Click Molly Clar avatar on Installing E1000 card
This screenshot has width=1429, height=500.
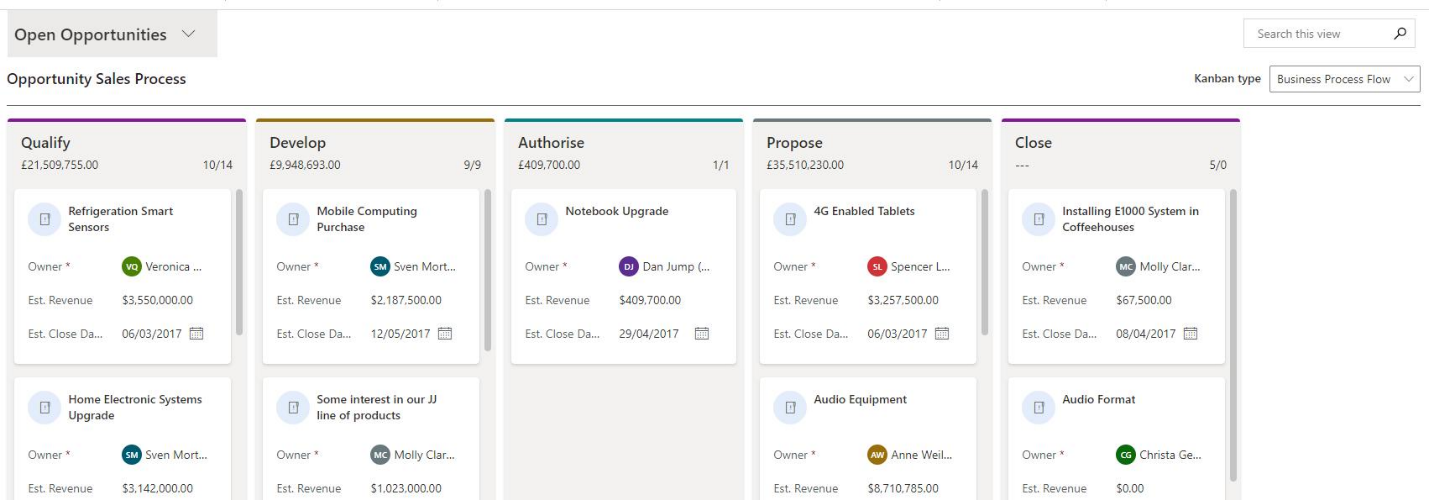(x=1126, y=267)
